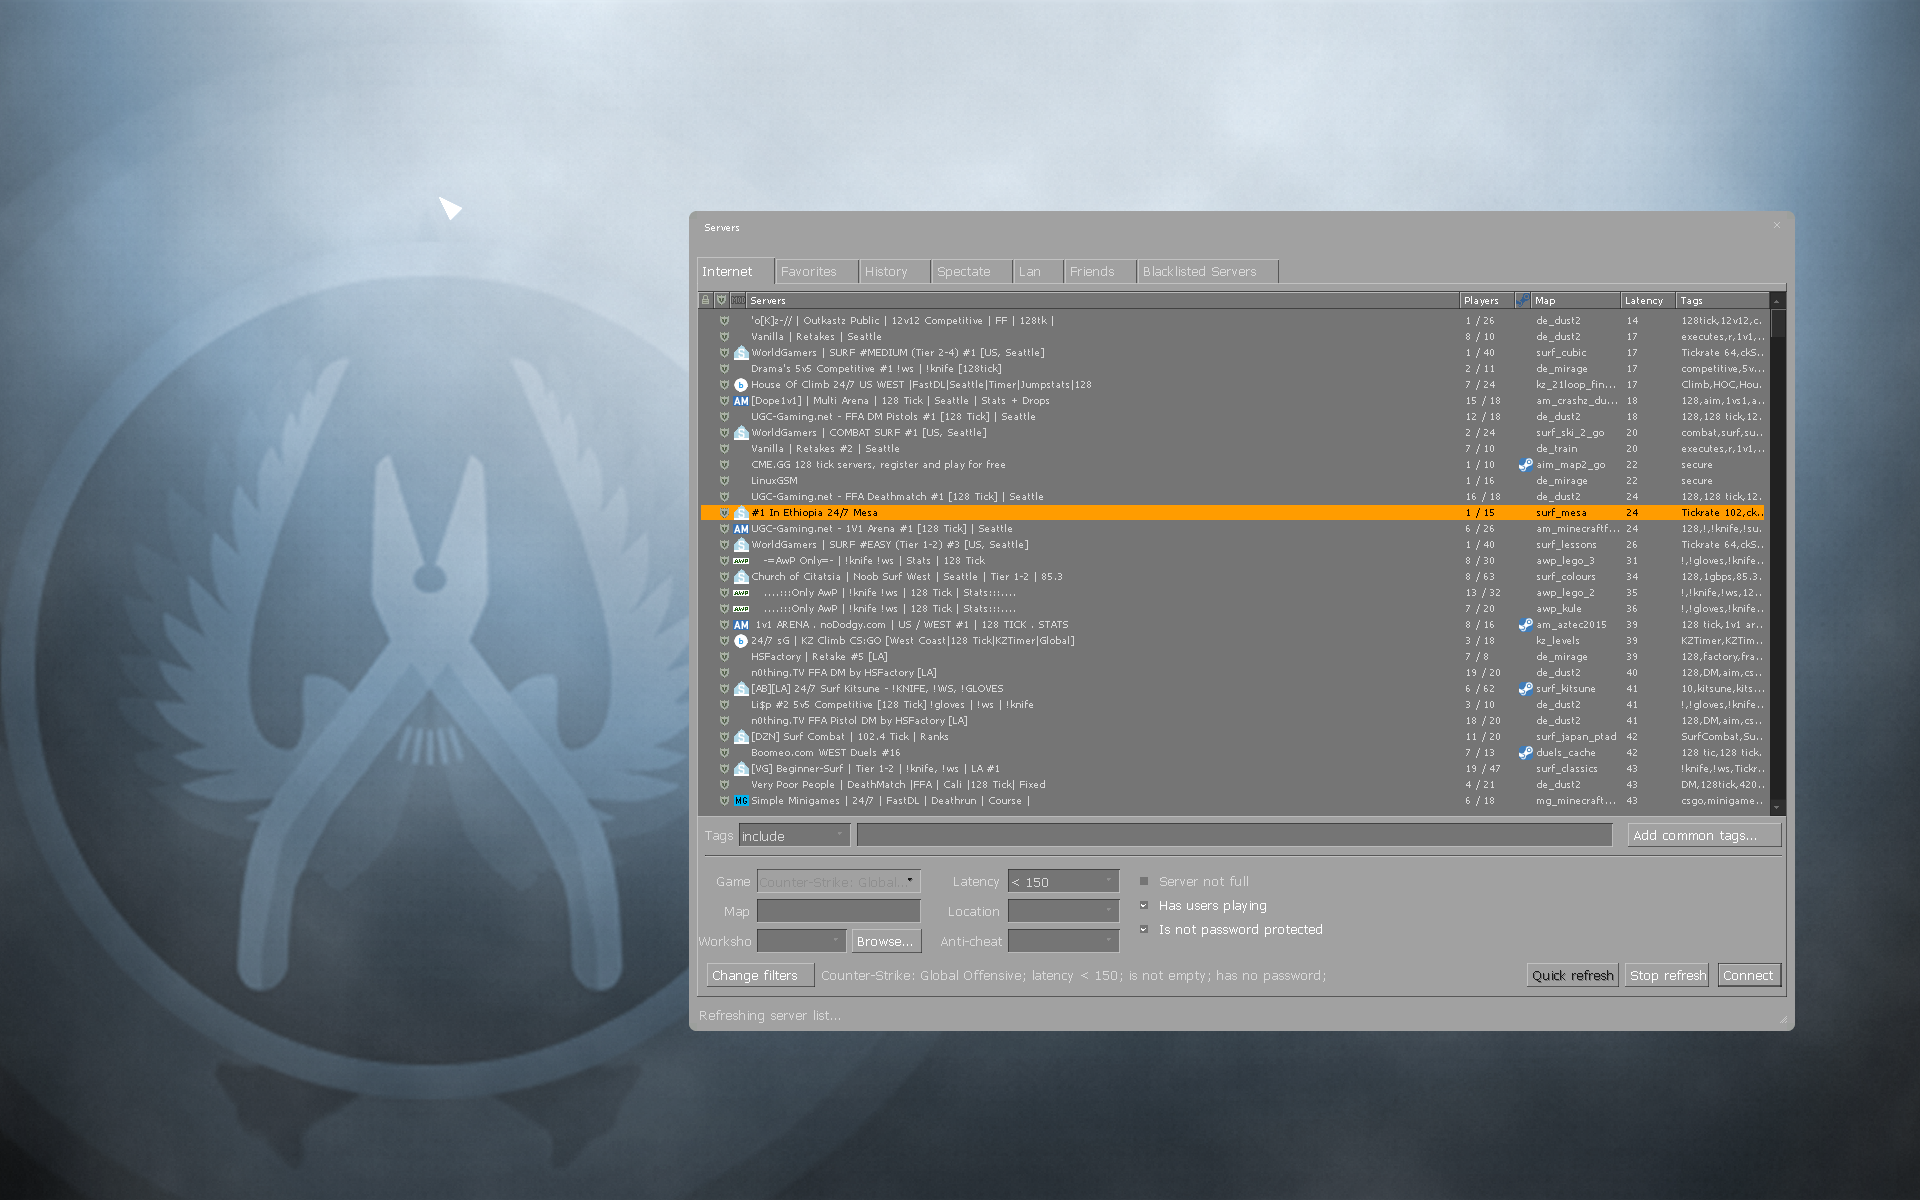Click the AWP icon on the '-=AwP Only=-' row
The image size is (1920, 1200).
click(x=740, y=560)
